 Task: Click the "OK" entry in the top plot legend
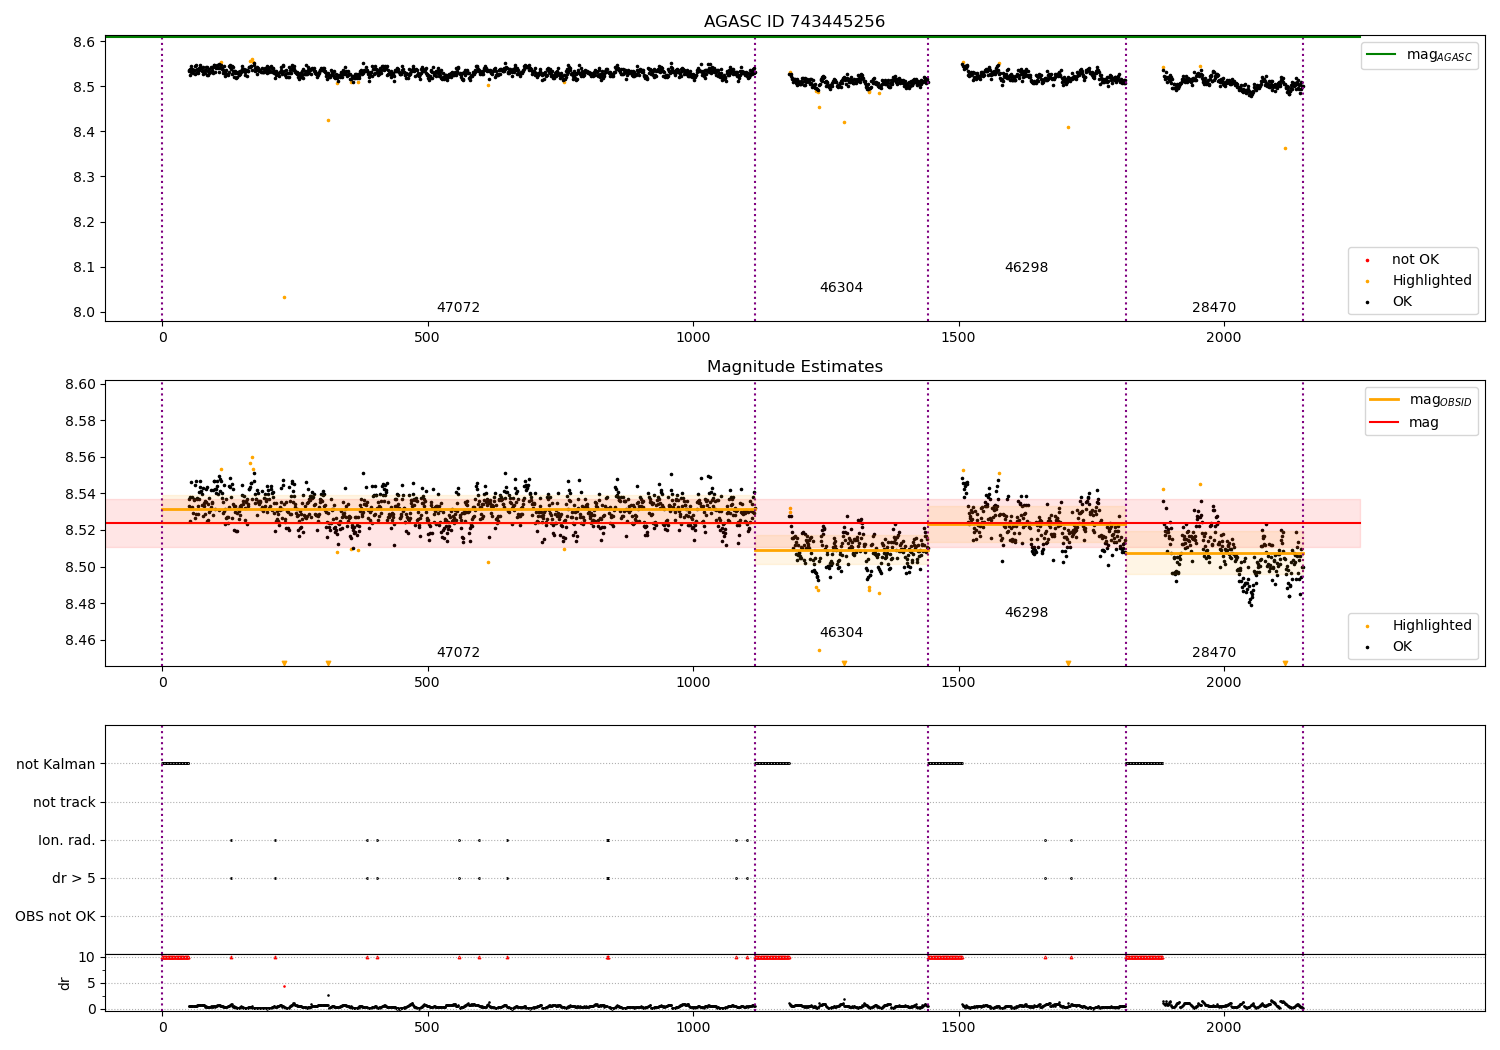pyautogui.click(x=1402, y=301)
